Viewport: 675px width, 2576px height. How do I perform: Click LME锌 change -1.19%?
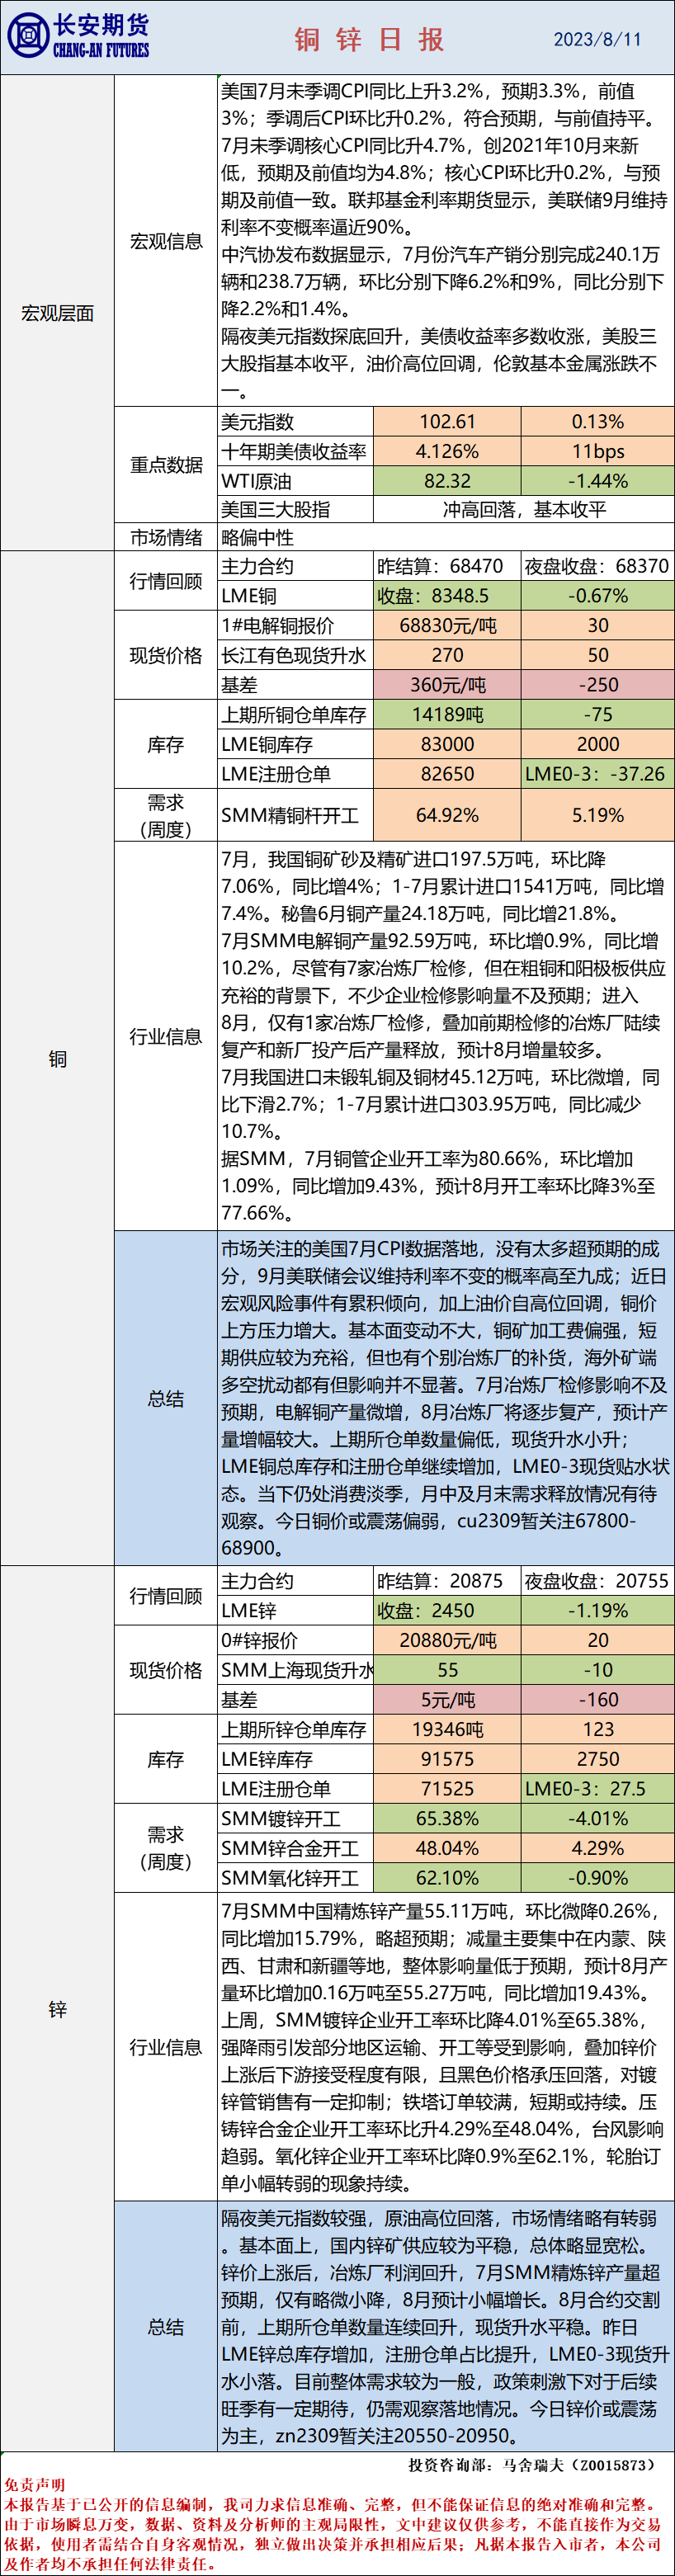(598, 1611)
